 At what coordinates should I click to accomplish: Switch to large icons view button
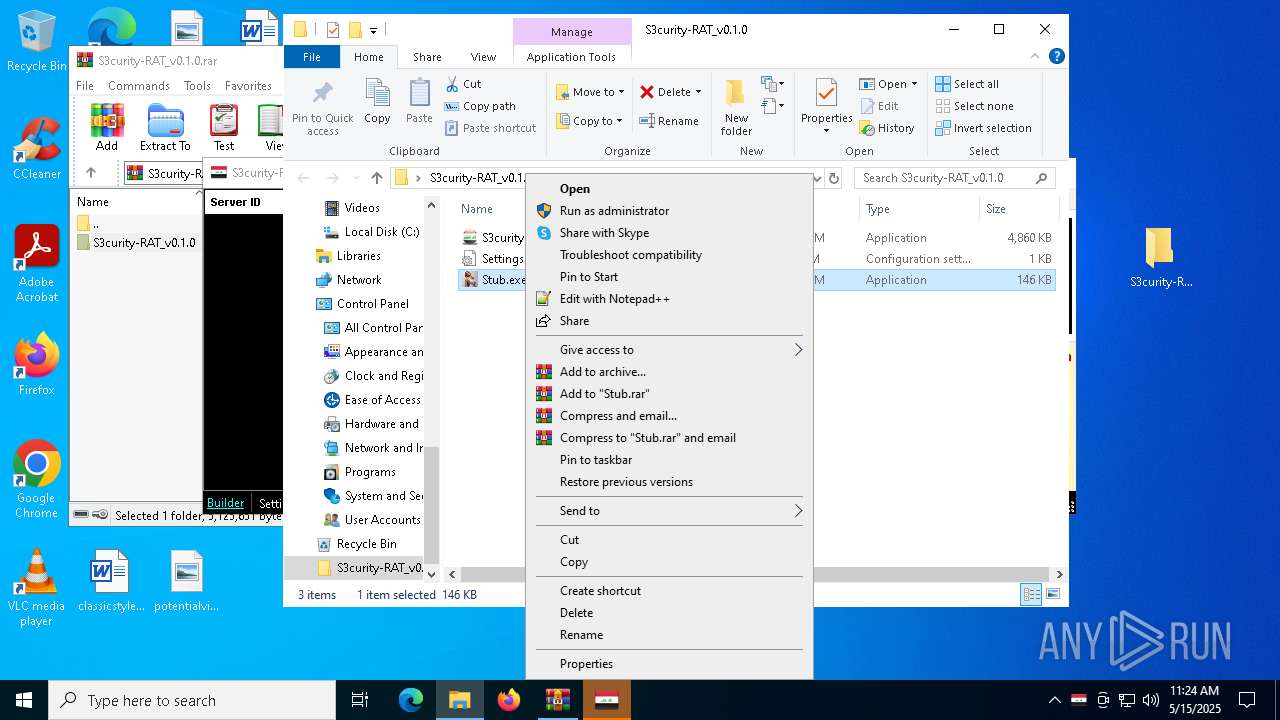click(x=1052, y=595)
